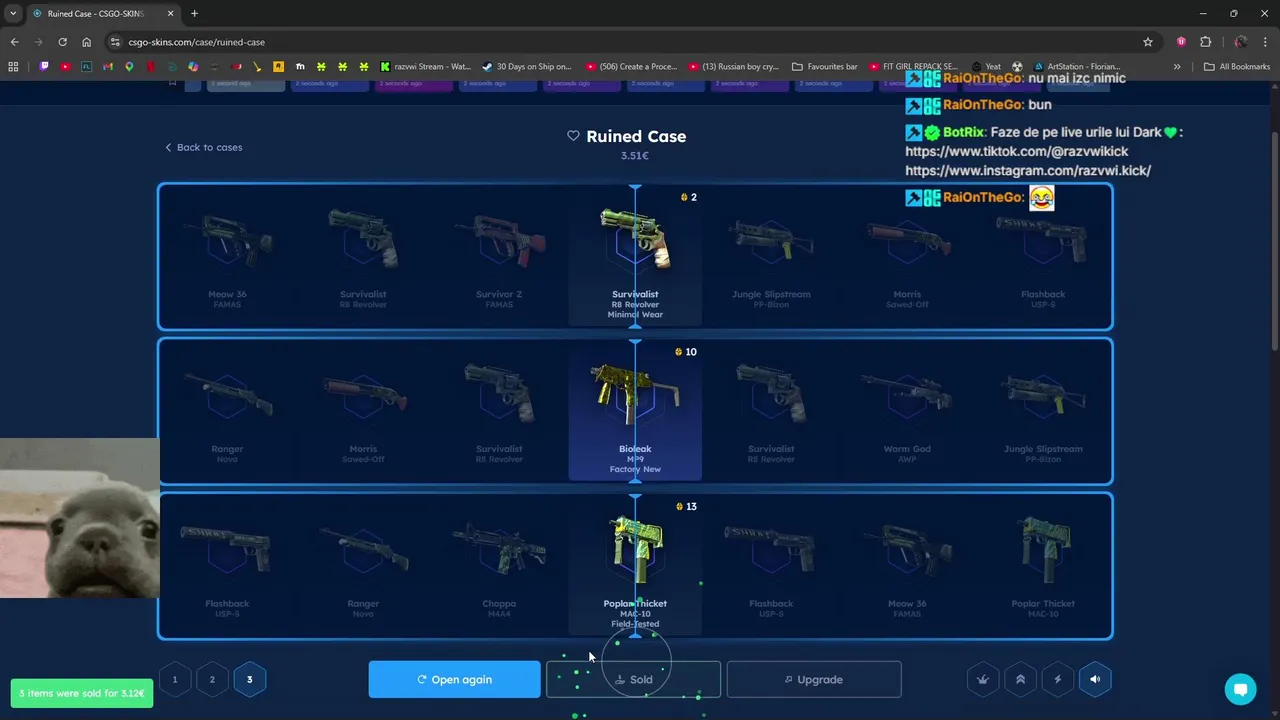Select the won Bioleak MP9 card
The height and width of the screenshot is (720, 1280).
point(635,411)
